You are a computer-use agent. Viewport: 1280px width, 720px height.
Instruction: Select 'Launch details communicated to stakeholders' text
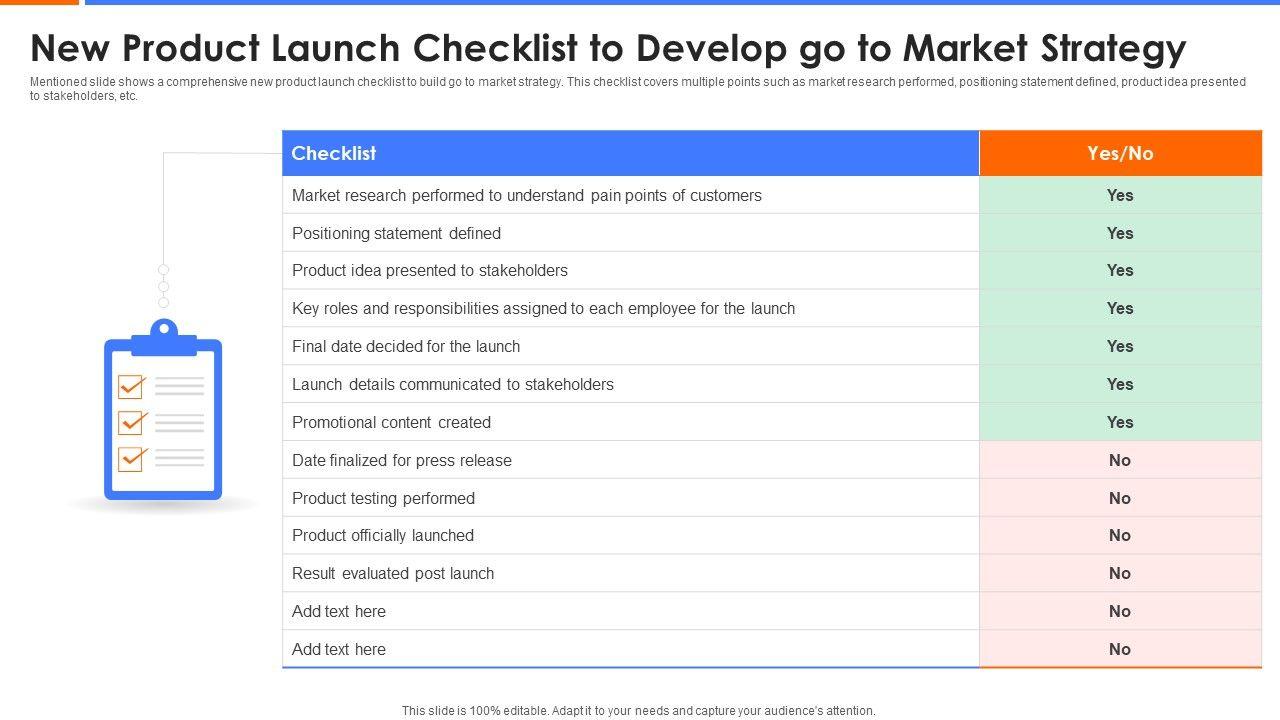pyautogui.click(x=453, y=385)
